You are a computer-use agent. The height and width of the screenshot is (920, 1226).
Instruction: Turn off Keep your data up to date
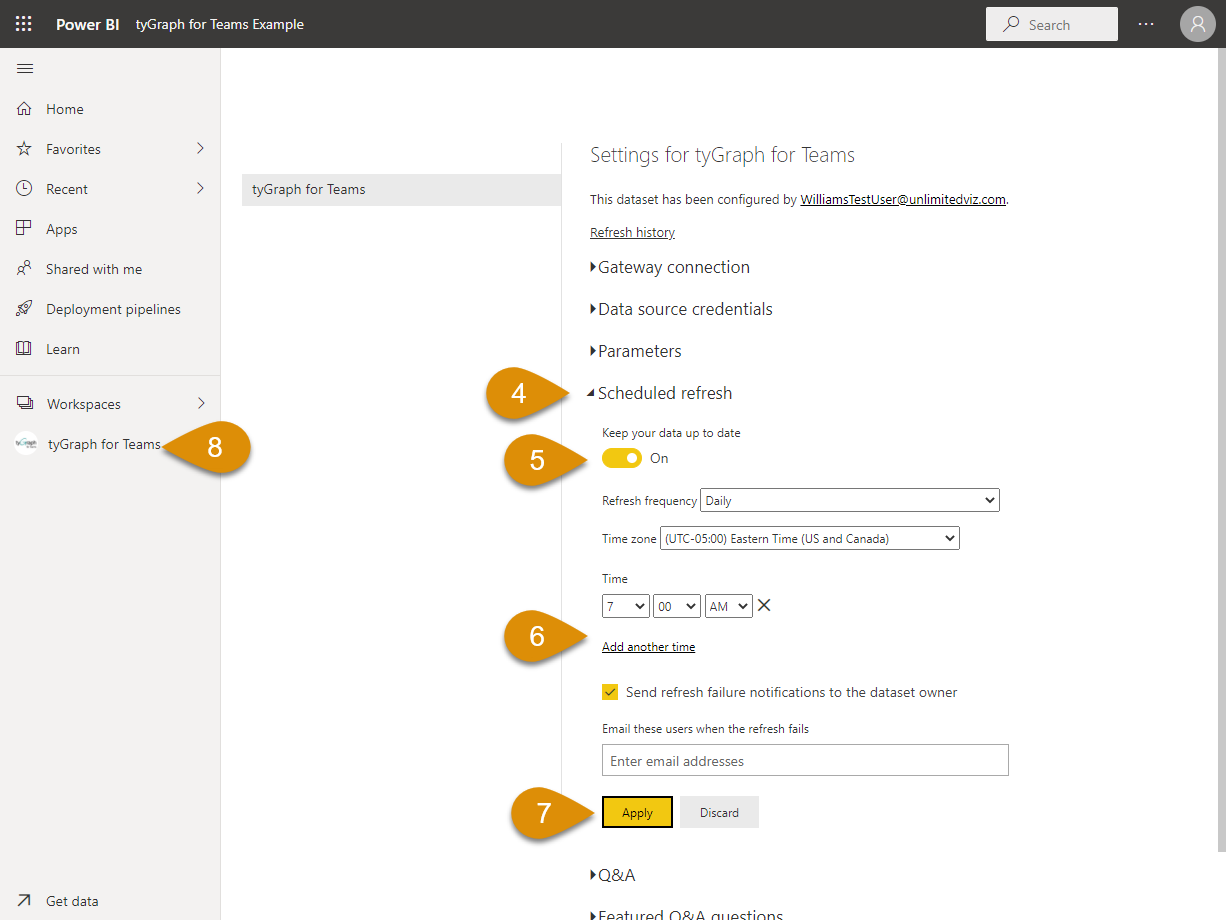tap(622, 458)
